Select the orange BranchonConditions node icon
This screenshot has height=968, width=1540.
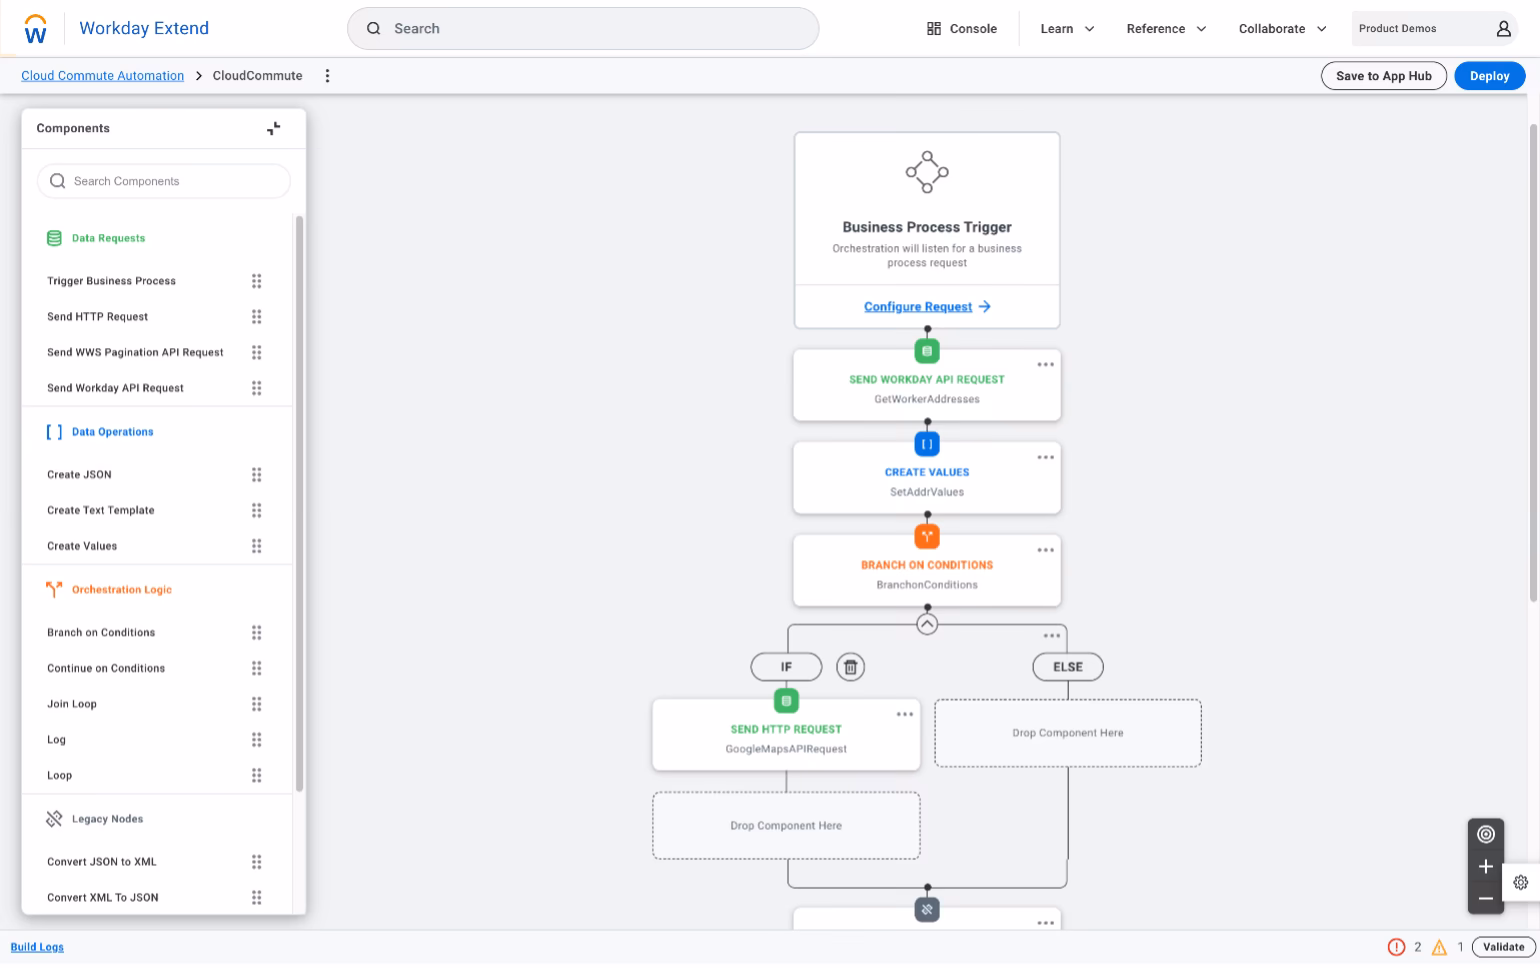[x=927, y=536]
